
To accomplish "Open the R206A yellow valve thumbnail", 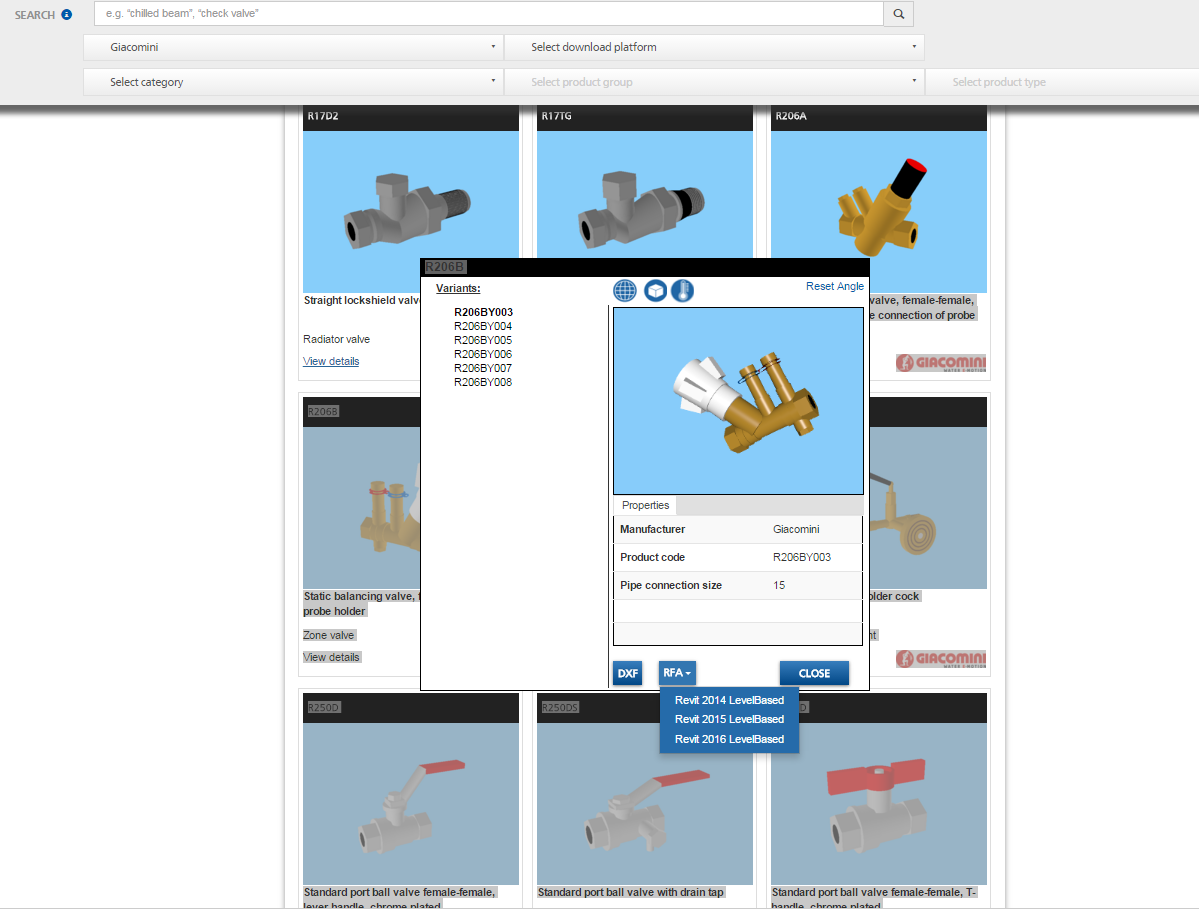I will click(x=879, y=195).
